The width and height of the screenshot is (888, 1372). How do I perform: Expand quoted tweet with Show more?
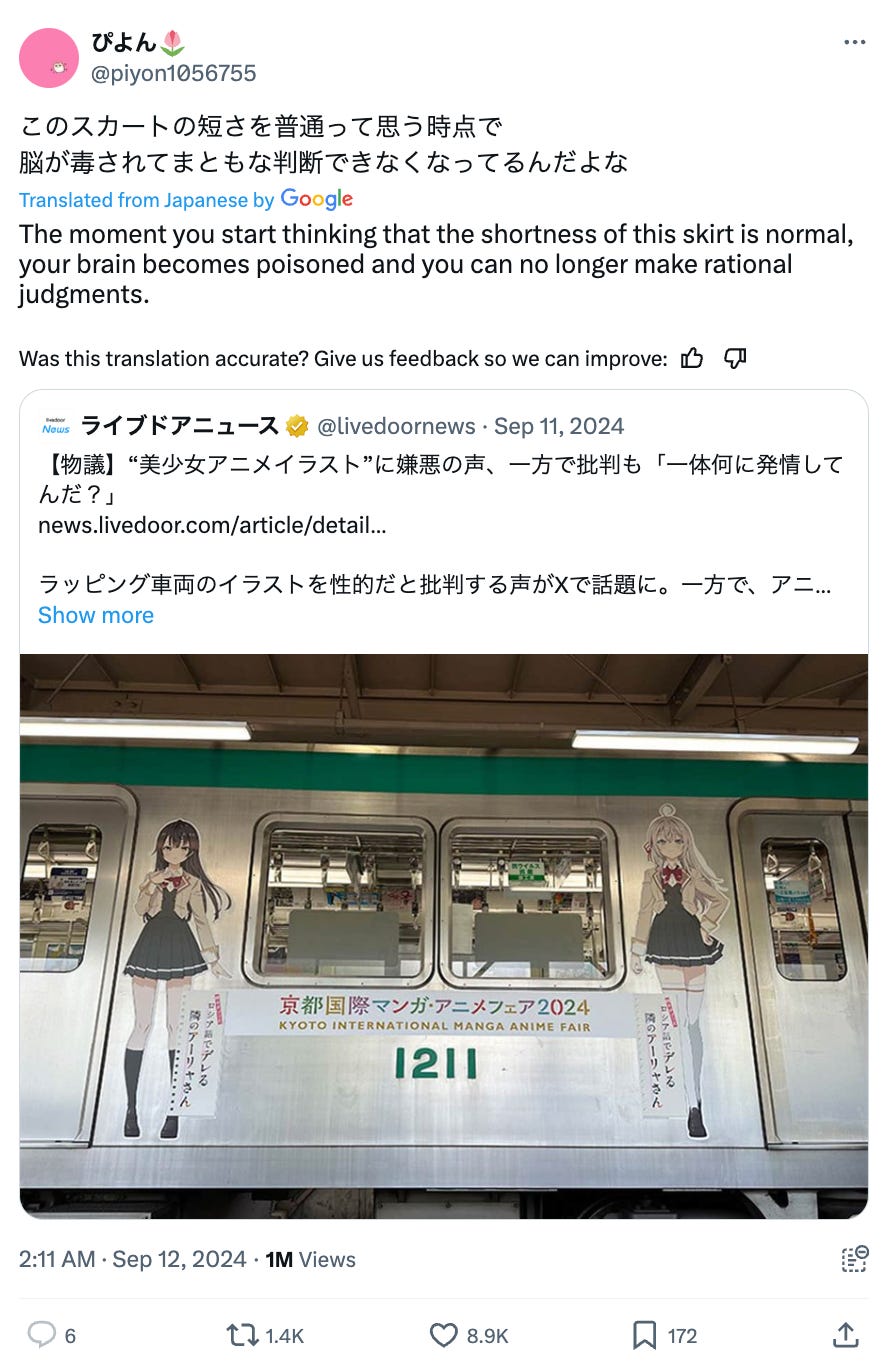[96, 615]
